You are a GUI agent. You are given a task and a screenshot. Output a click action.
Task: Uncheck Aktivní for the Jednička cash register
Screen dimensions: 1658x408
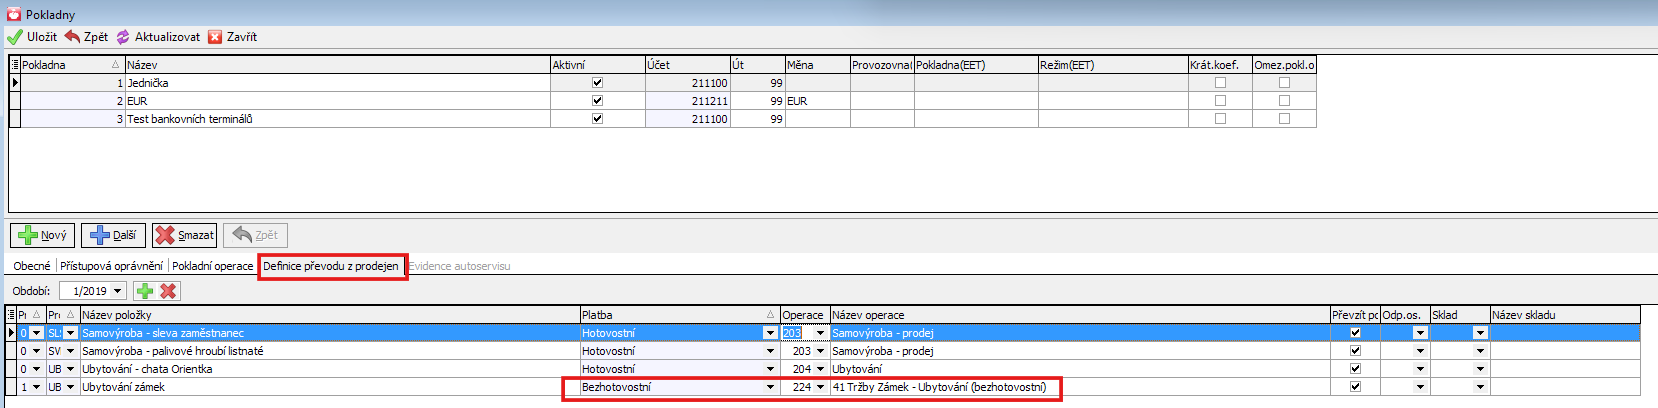point(597,83)
